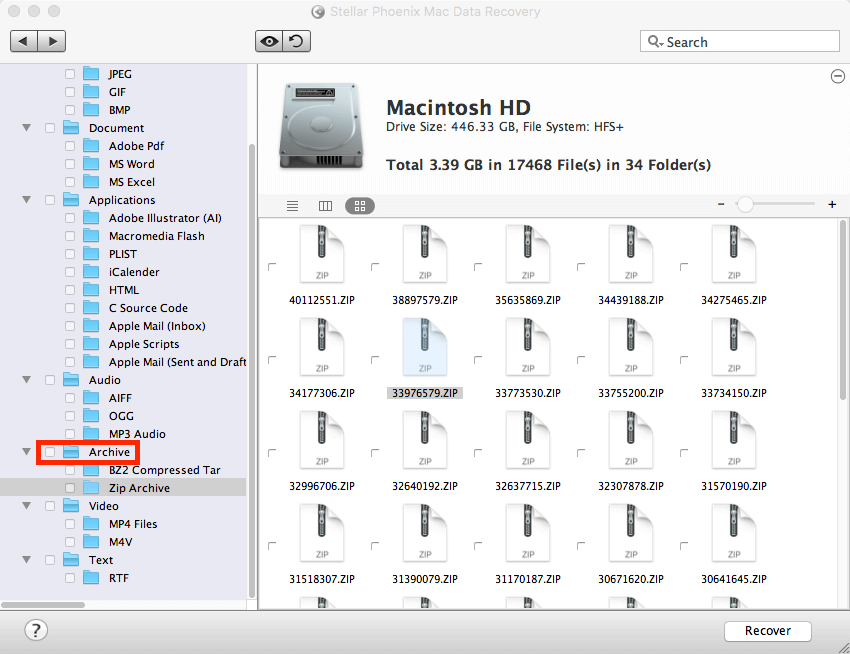Select the 33755200.ZIP file icon
850x654 pixels.
click(631, 347)
